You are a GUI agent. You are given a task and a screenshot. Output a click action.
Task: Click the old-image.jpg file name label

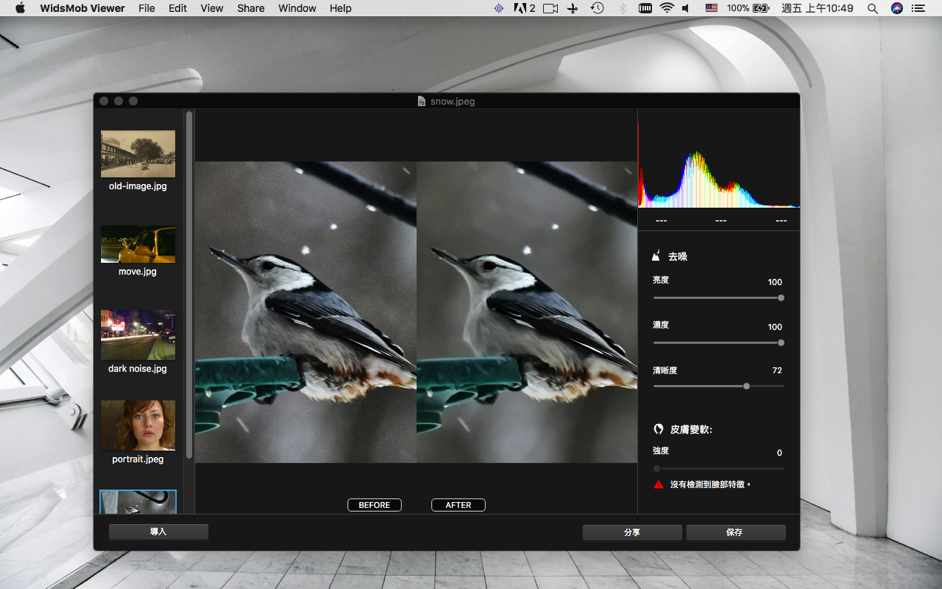coord(138,186)
